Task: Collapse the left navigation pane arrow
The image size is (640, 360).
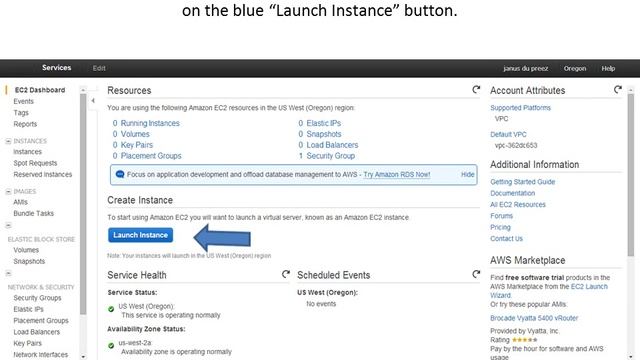Action: (93, 100)
